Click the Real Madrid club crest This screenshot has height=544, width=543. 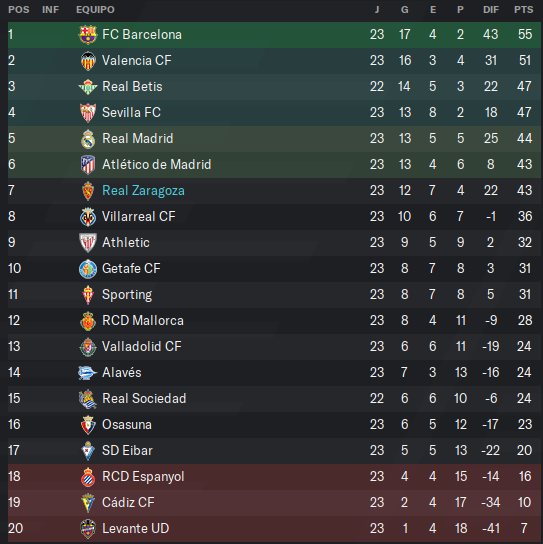click(88, 139)
